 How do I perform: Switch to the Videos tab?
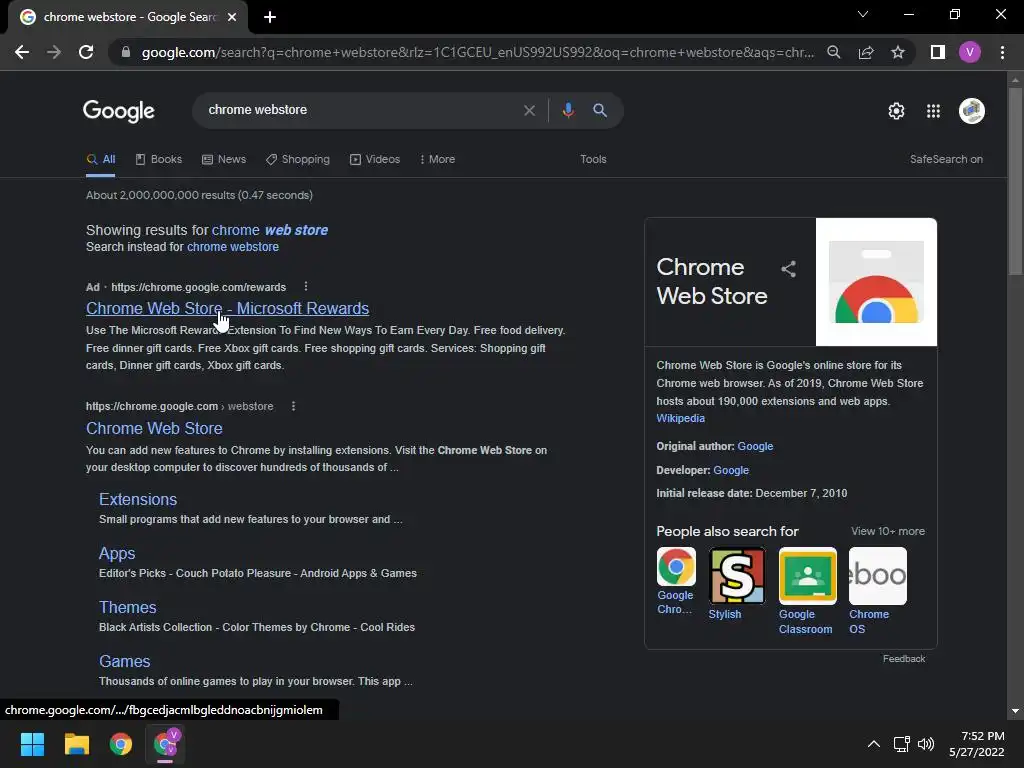375,159
